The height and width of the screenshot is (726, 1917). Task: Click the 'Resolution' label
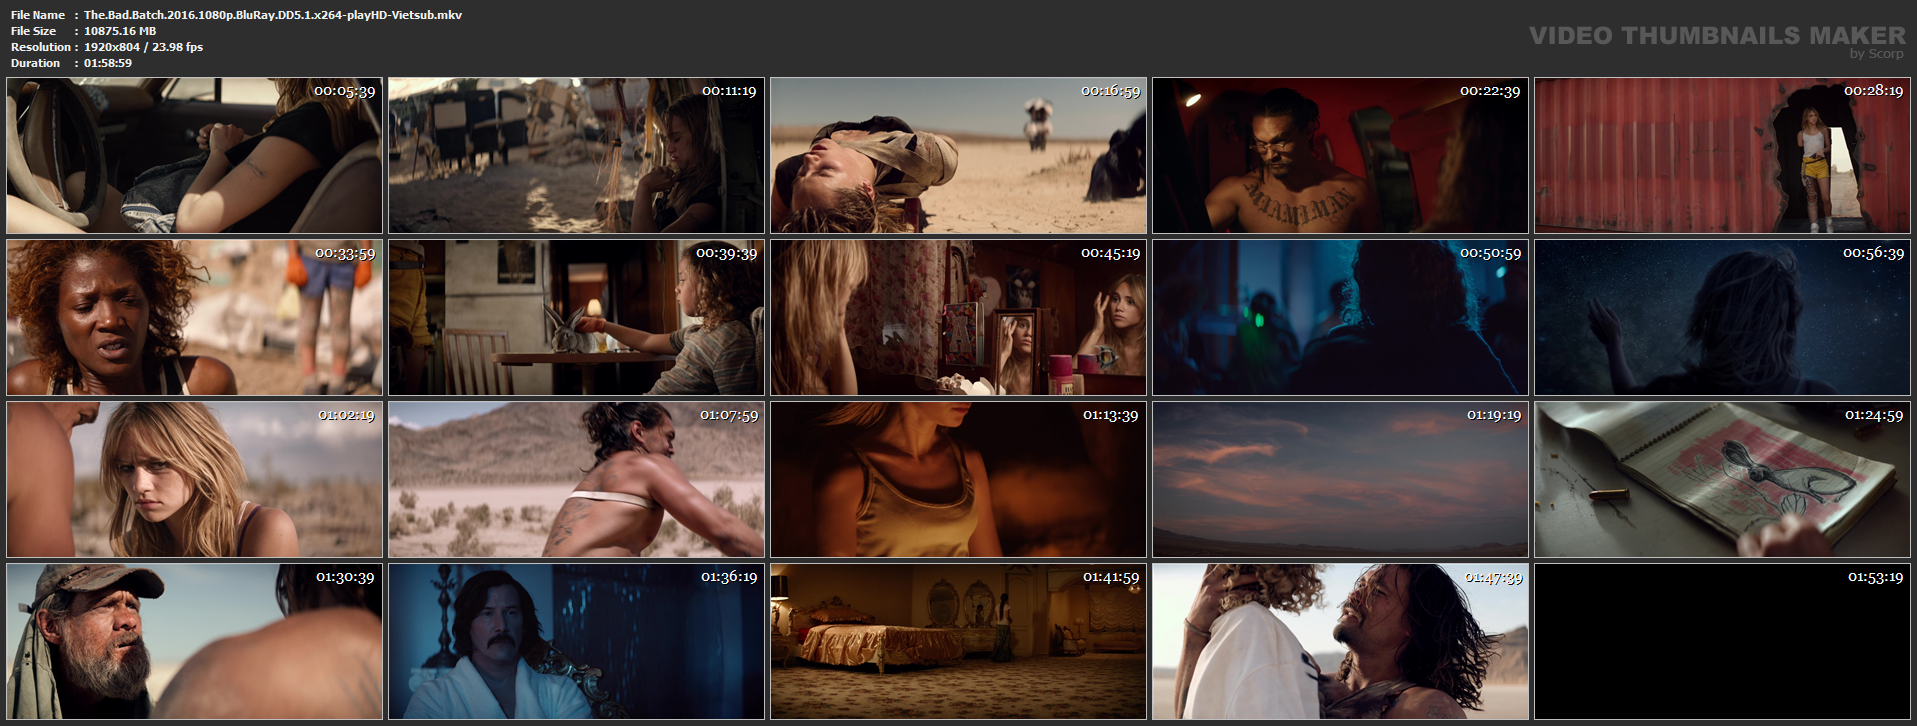click(41, 47)
